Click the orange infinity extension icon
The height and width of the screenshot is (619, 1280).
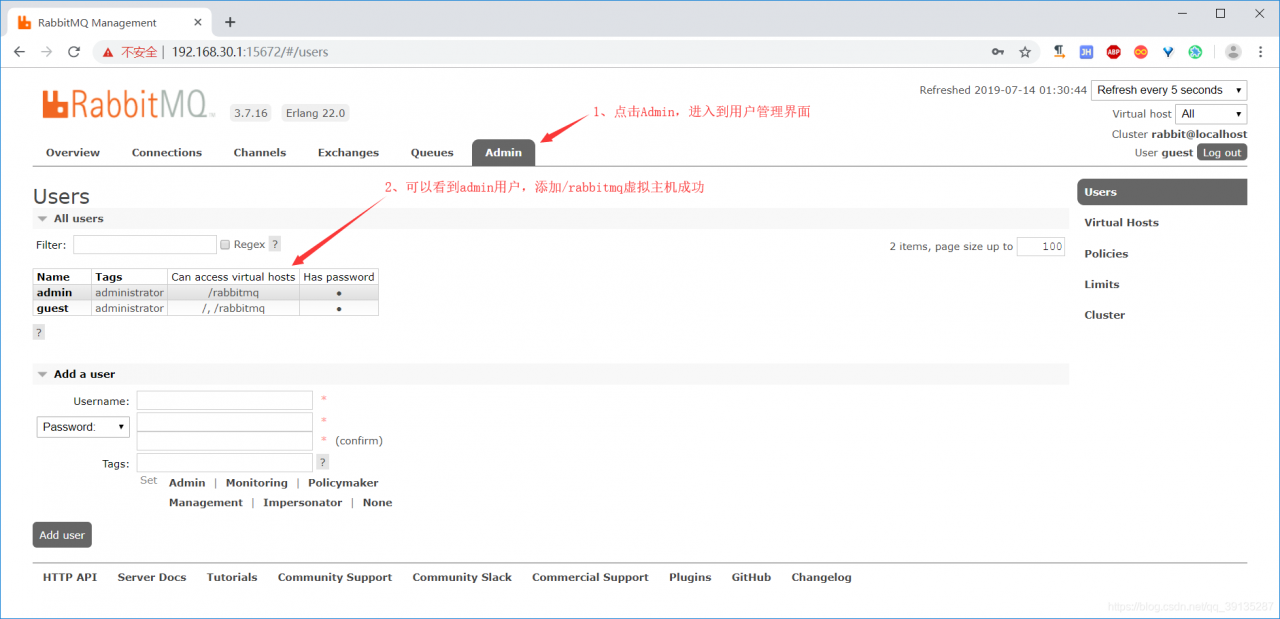pyautogui.click(x=1141, y=52)
